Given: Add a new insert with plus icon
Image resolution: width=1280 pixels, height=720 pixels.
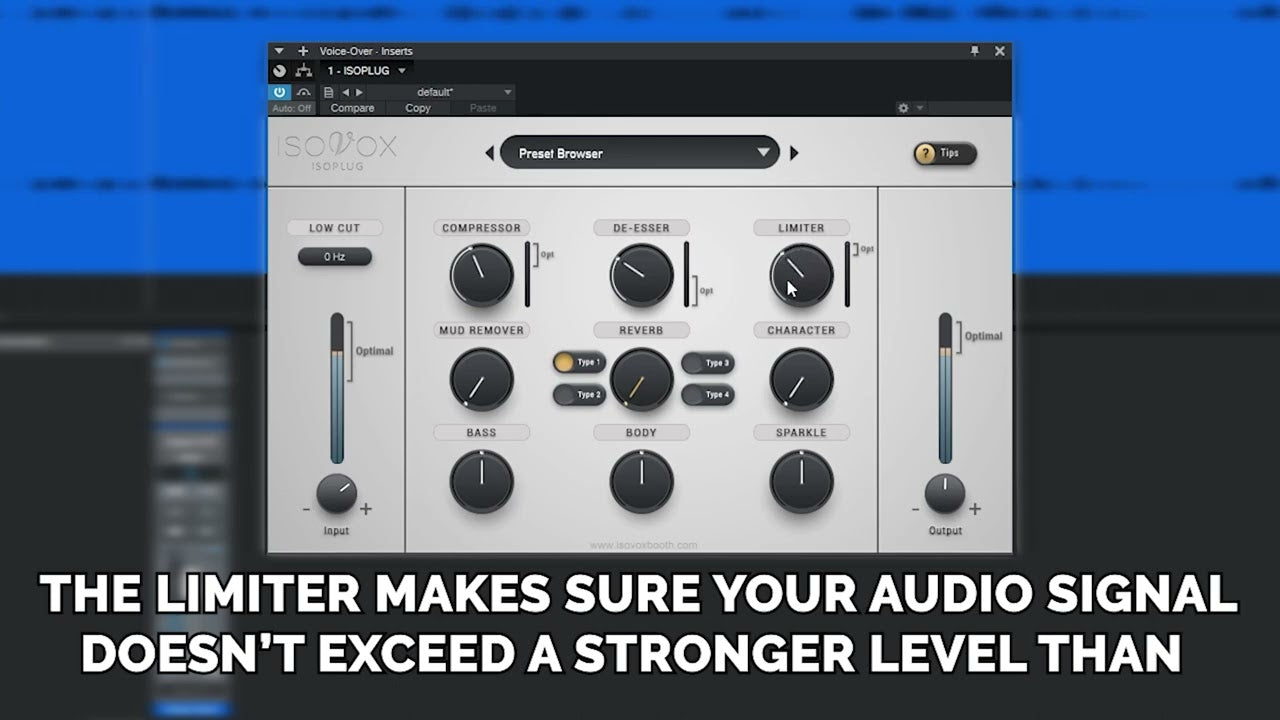Looking at the screenshot, I should click(303, 51).
